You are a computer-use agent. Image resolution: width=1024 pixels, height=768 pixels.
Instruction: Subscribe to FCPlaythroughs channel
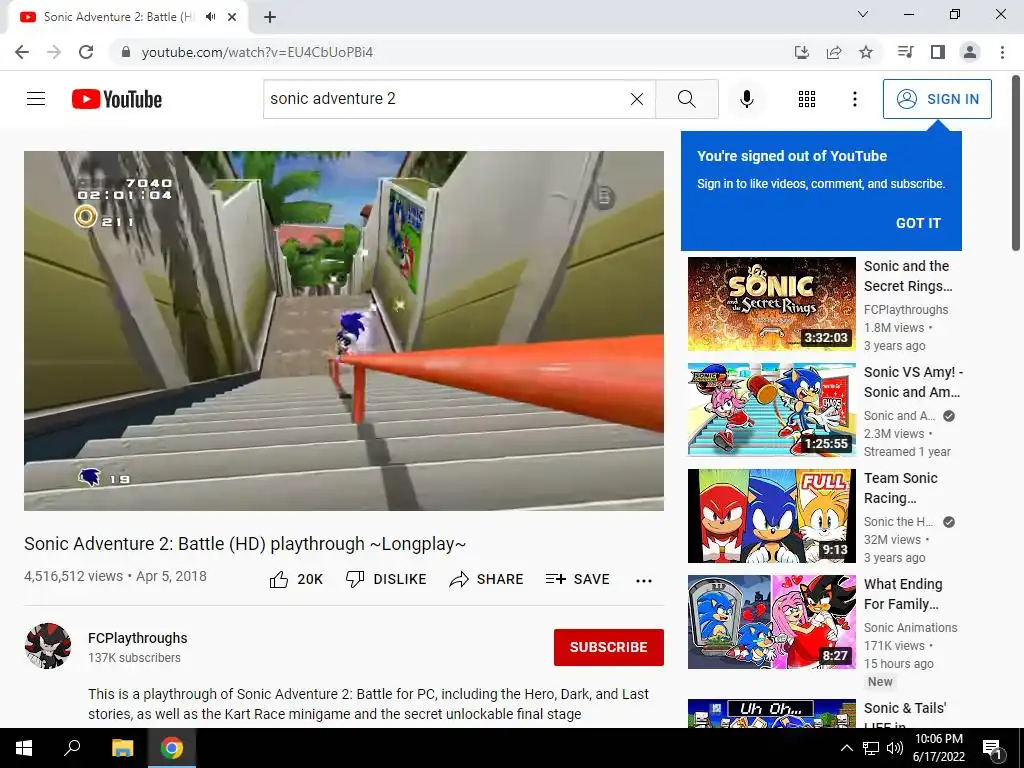(609, 647)
